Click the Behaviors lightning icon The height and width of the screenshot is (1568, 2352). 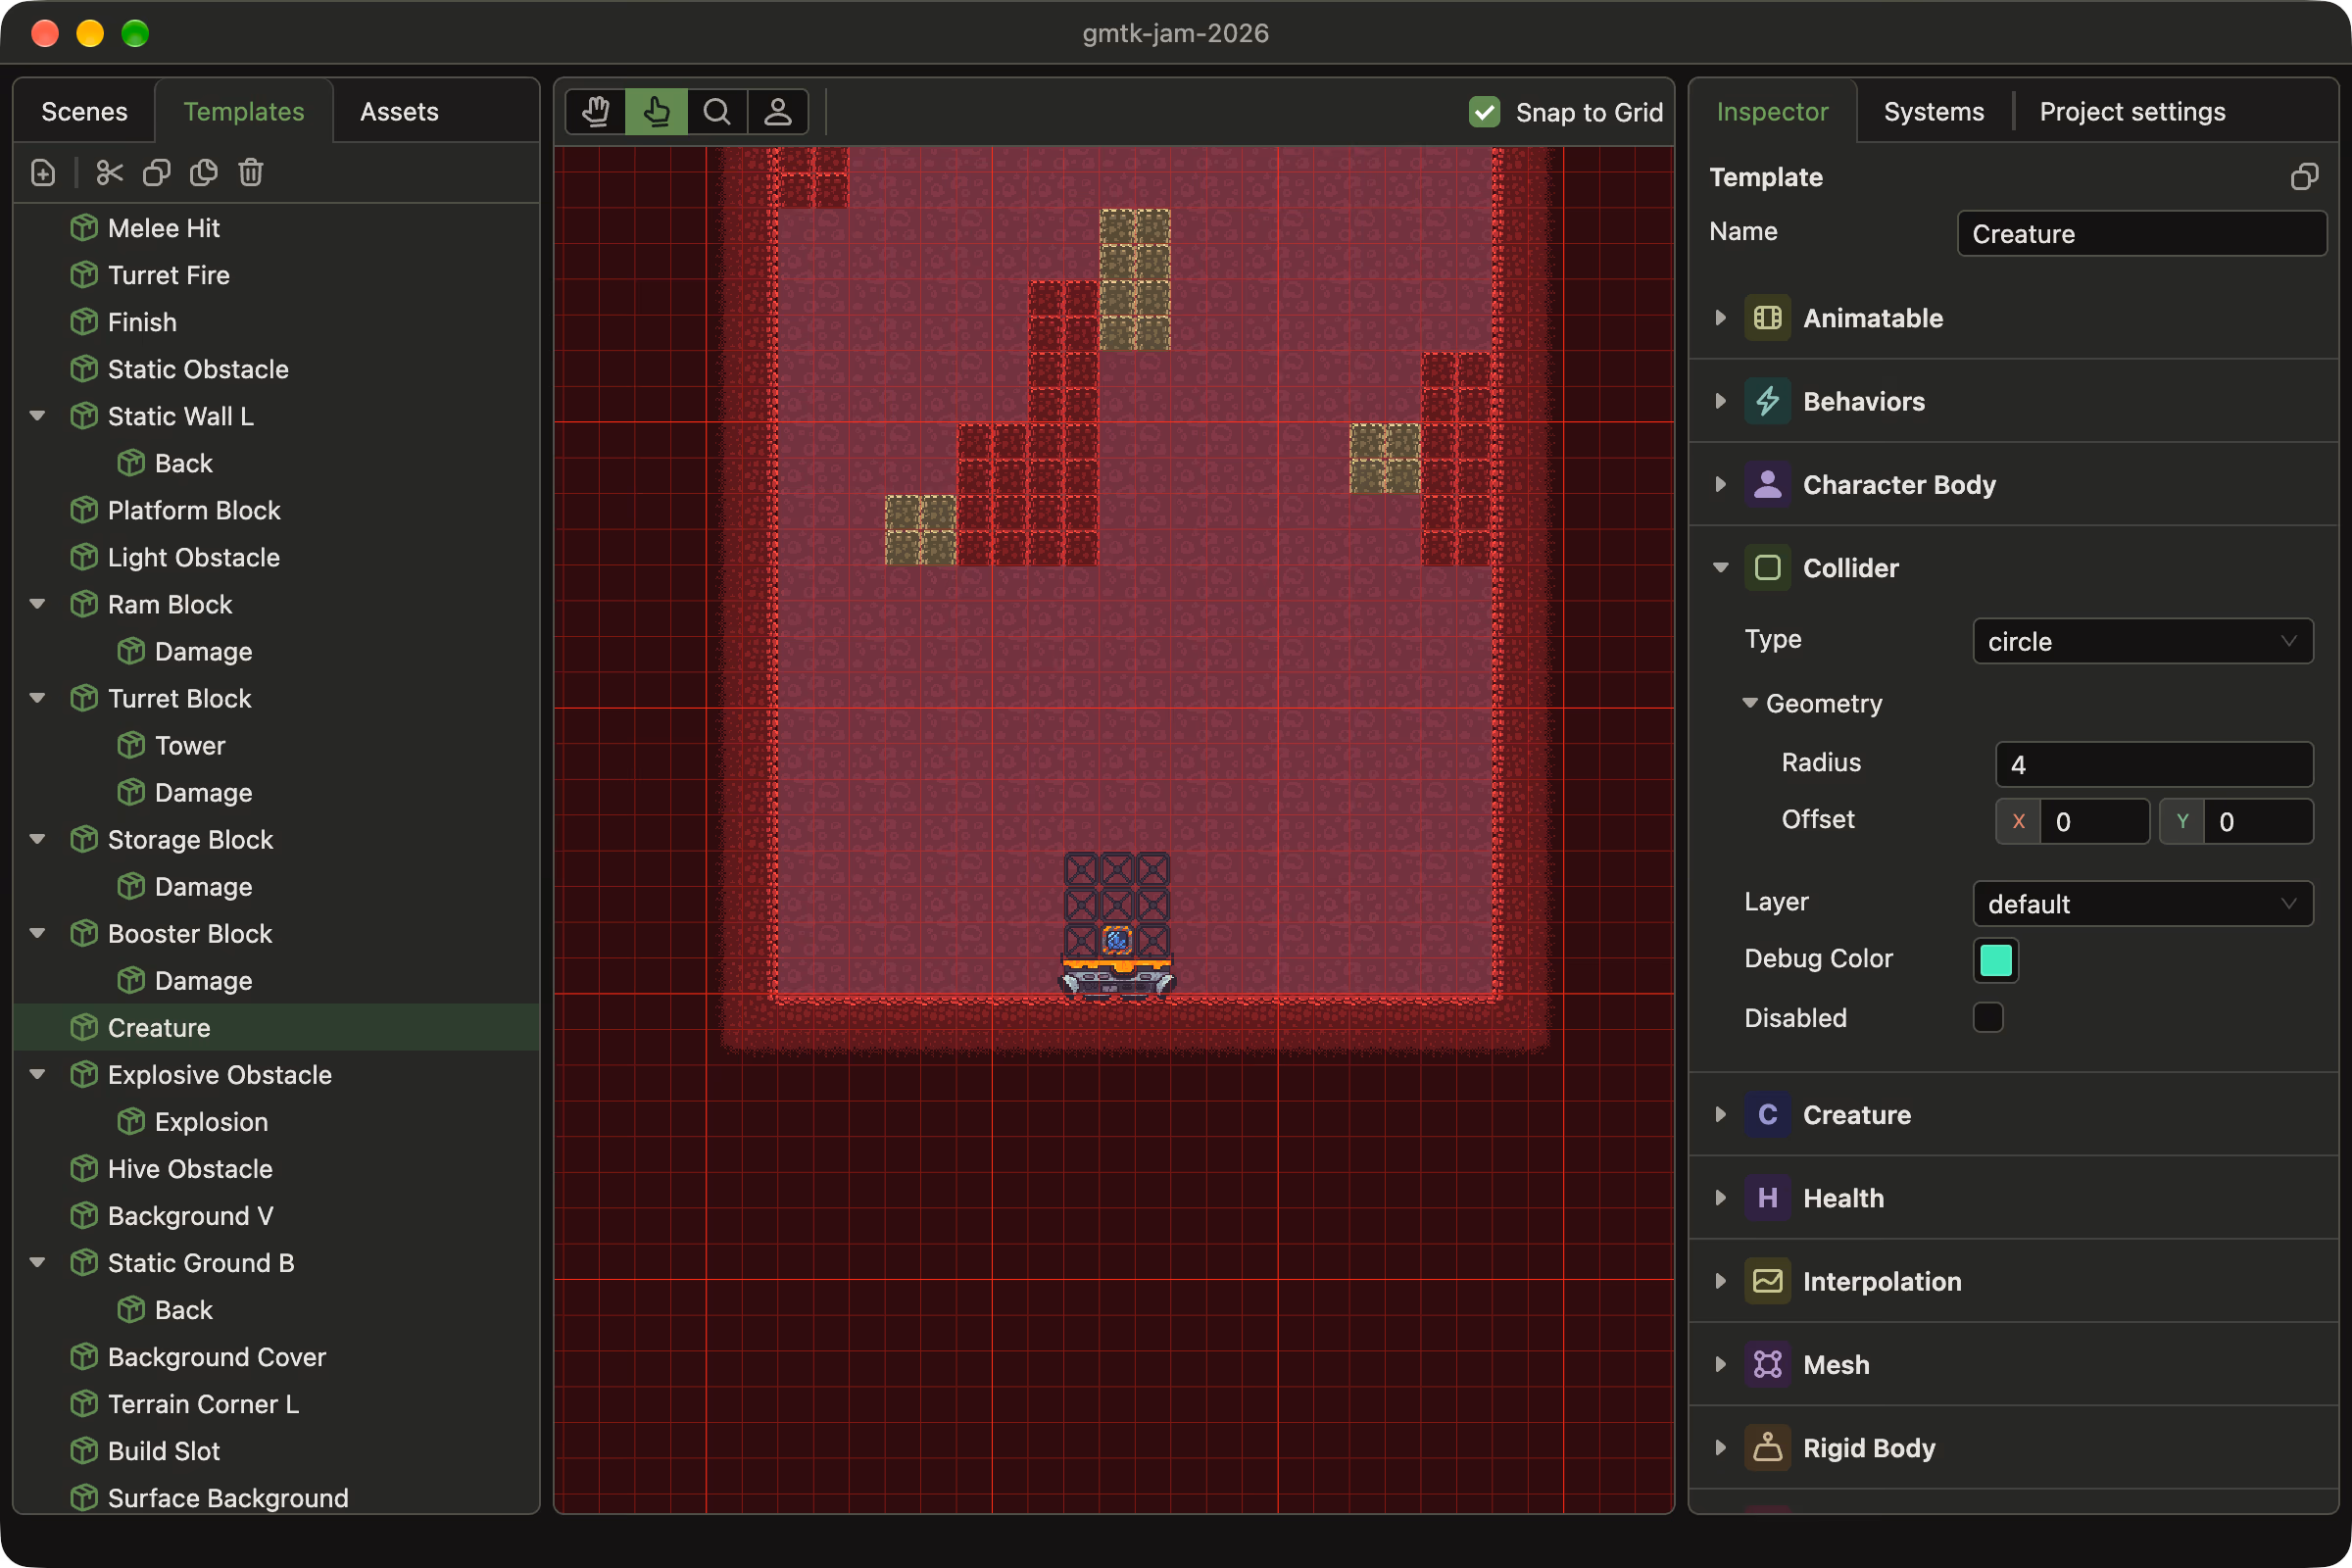coord(1767,401)
